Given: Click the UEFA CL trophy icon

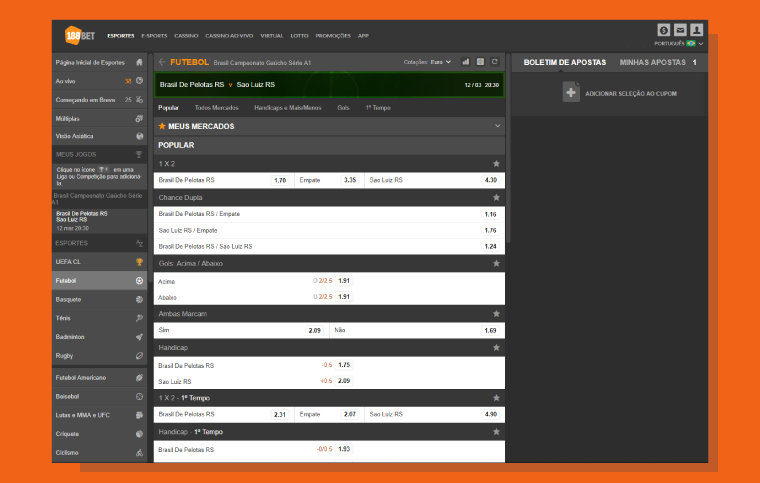Looking at the screenshot, I should (x=140, y=262).
